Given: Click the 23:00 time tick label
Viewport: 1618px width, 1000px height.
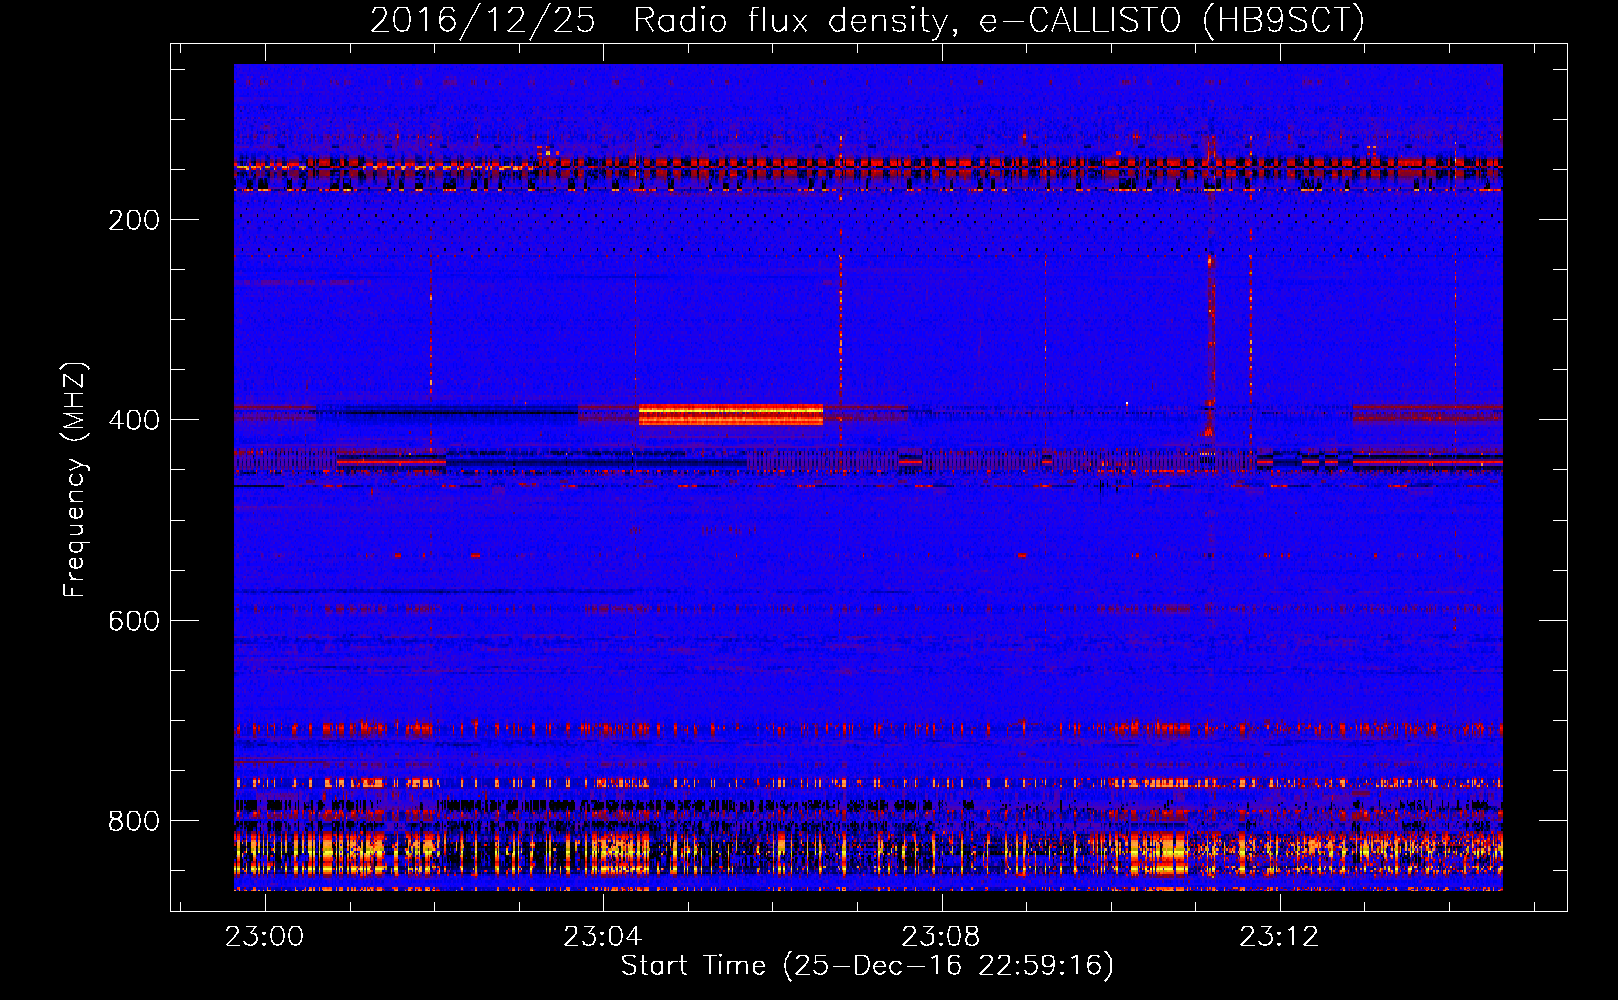Looking at the screenshot, I should [265, 937].
